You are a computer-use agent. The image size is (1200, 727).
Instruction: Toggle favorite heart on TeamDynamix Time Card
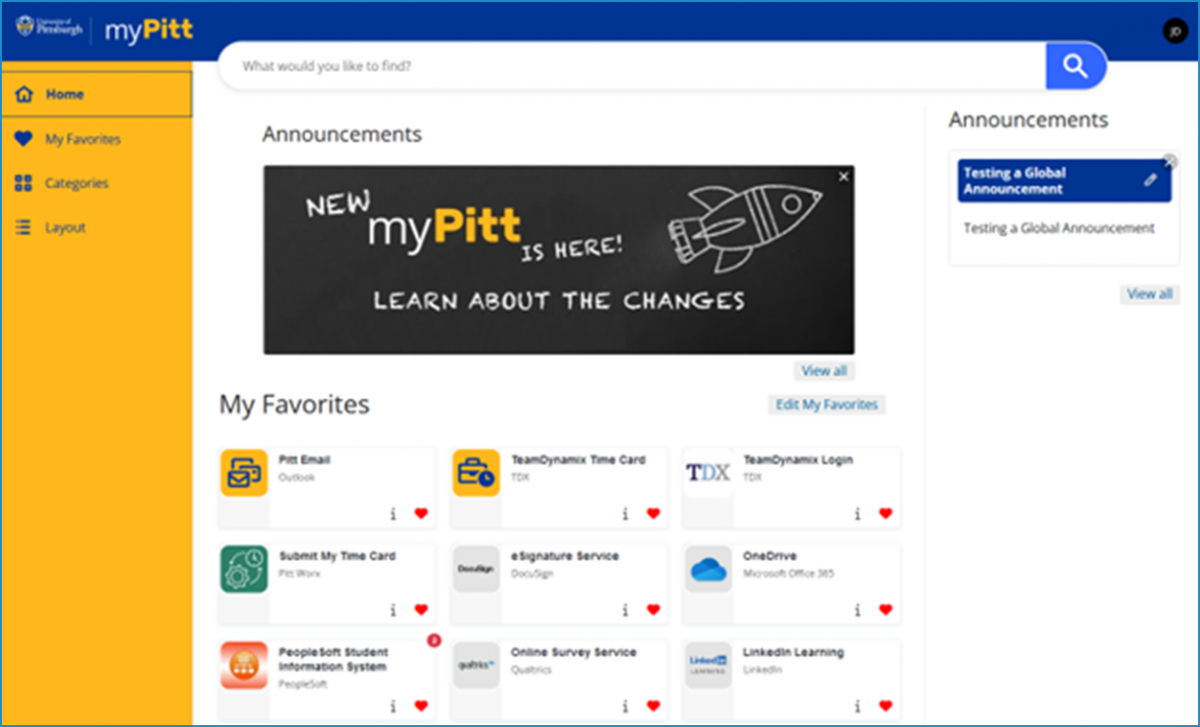click(653, 514)
